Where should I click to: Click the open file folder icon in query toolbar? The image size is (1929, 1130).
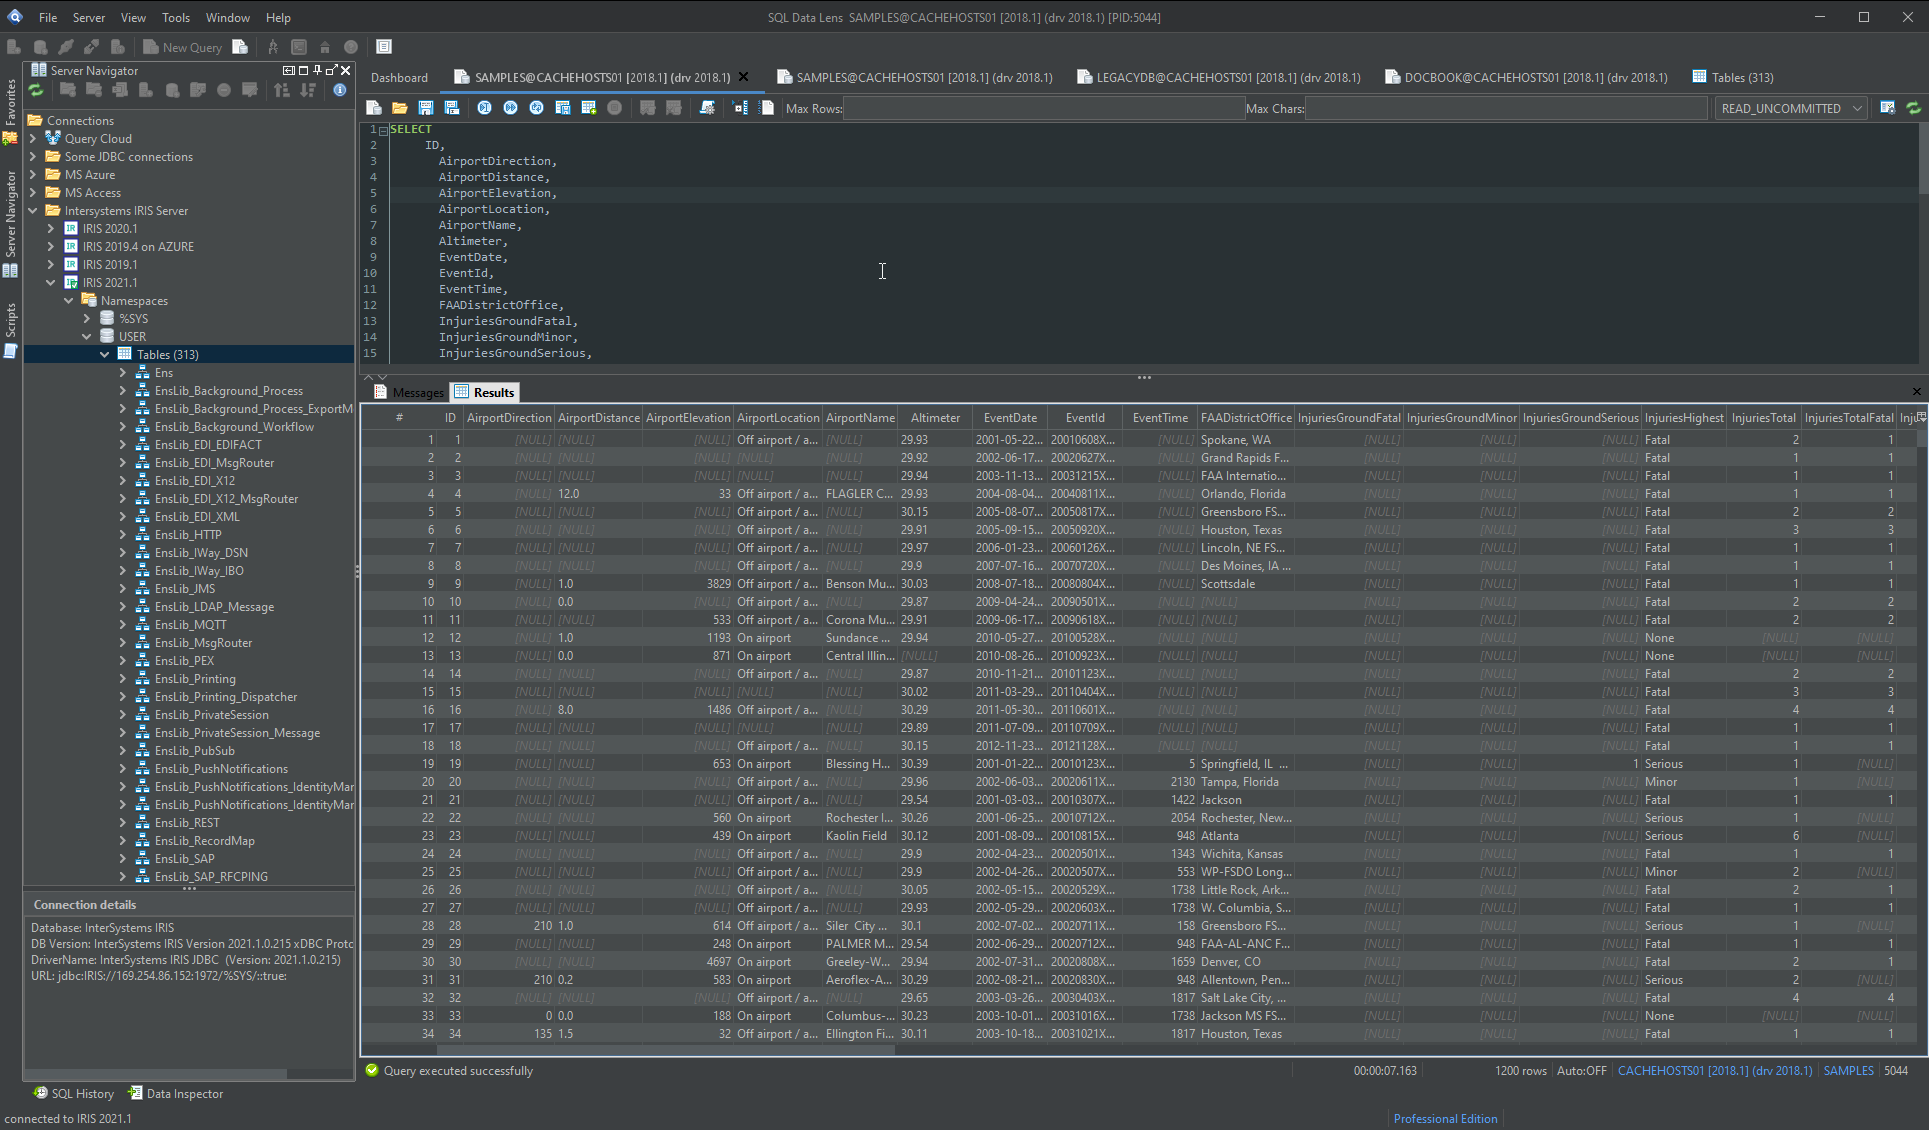click(400, 108)
